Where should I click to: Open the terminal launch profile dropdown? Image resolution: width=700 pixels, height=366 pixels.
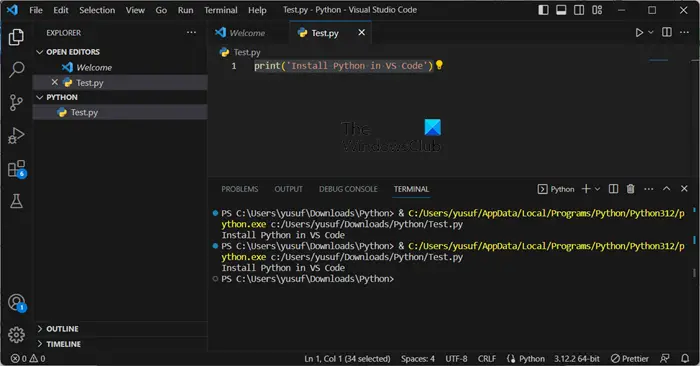597,189
